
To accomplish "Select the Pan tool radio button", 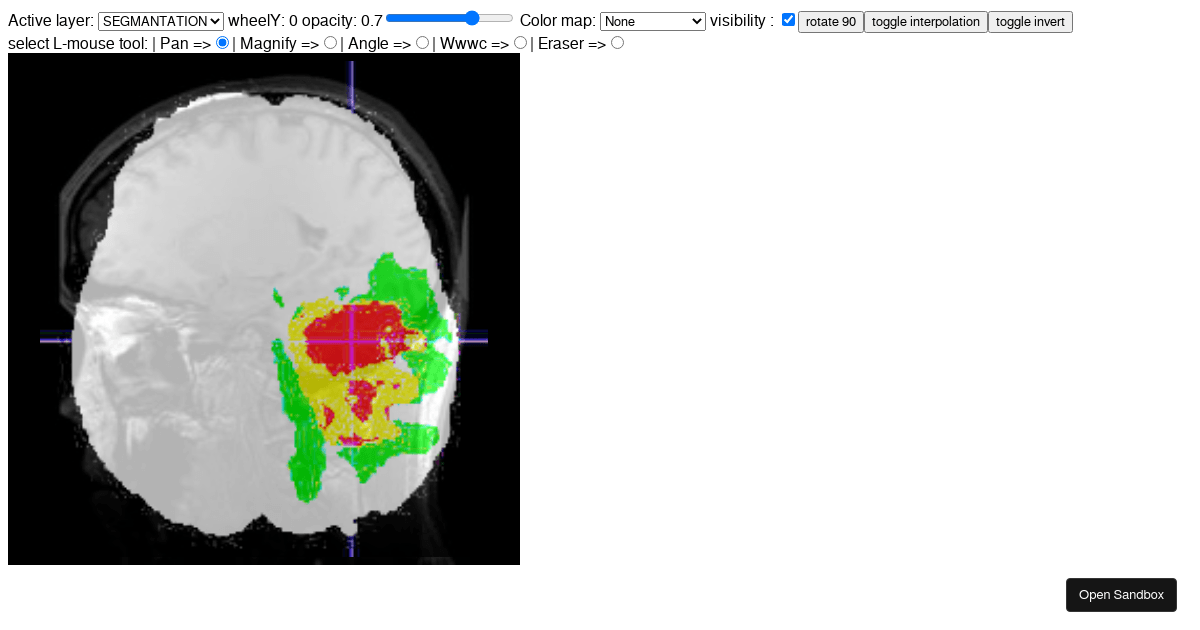I will coord(223,43).
